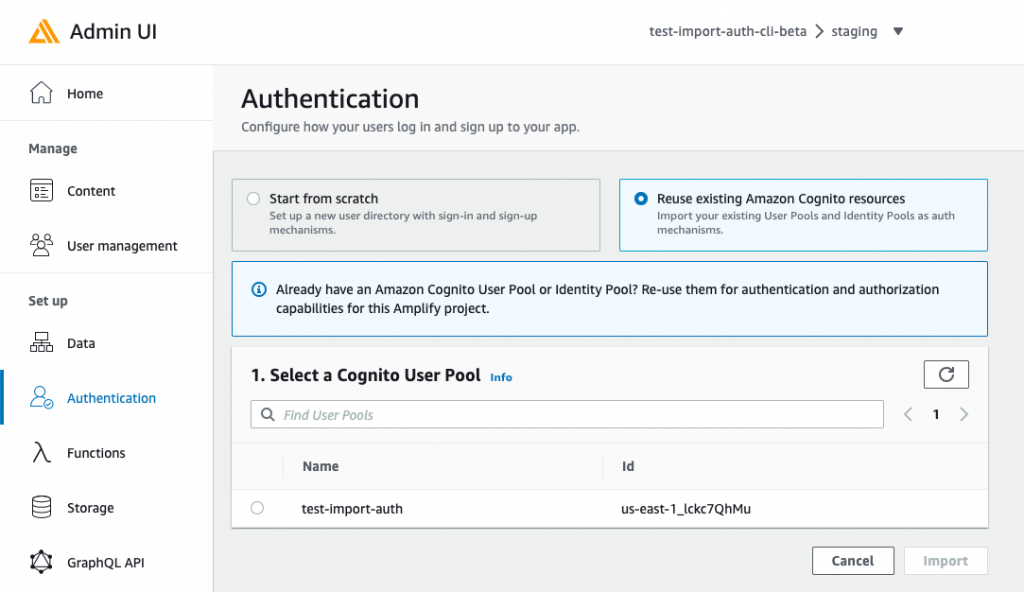Click the staging breadcrumb label
Screen dimensions: 1024x592
855,31
